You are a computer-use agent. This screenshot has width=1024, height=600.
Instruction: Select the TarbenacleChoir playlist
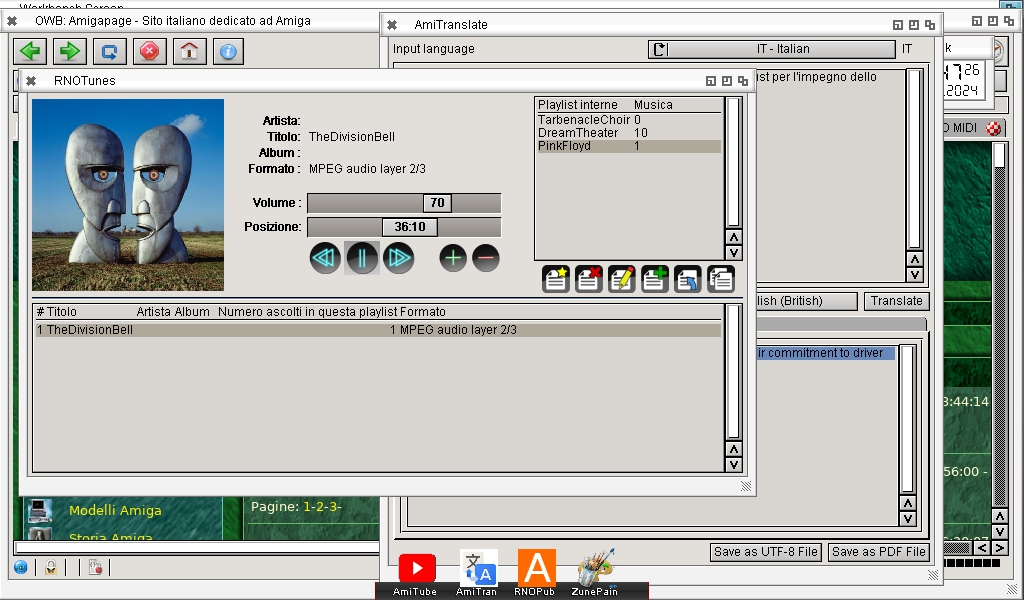pyautogui.click(x=584, y=120)
